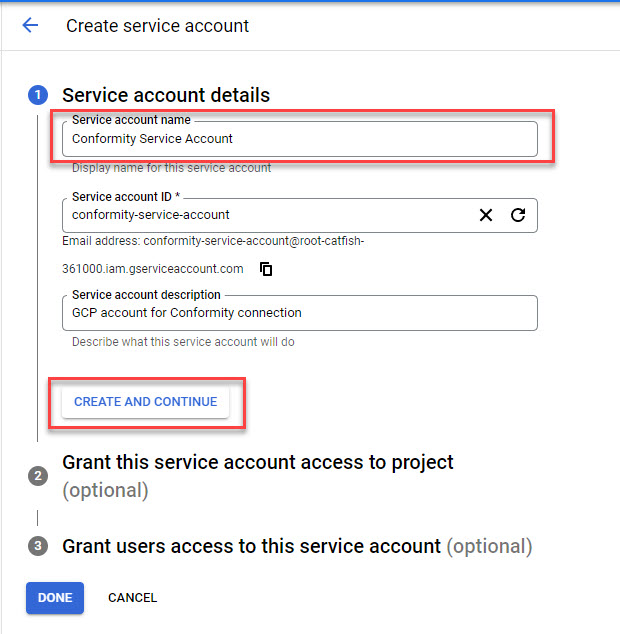This screenshot has height=634, width=620.
Task: Click the Create service account page title
Action: tap(158, 26)
